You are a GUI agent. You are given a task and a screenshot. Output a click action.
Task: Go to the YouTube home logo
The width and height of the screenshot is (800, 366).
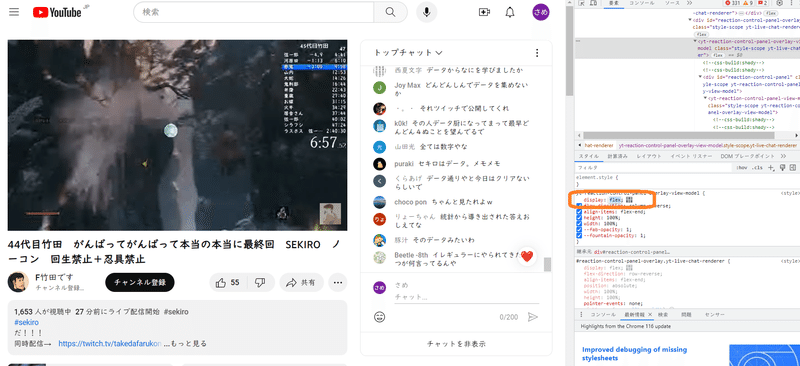pos(57,12)
